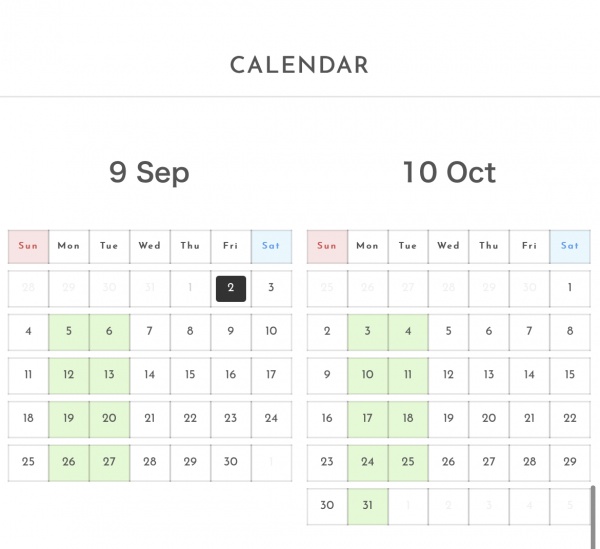Select September 19 green cell
This screenshot has width=600, height=549.
69,418
